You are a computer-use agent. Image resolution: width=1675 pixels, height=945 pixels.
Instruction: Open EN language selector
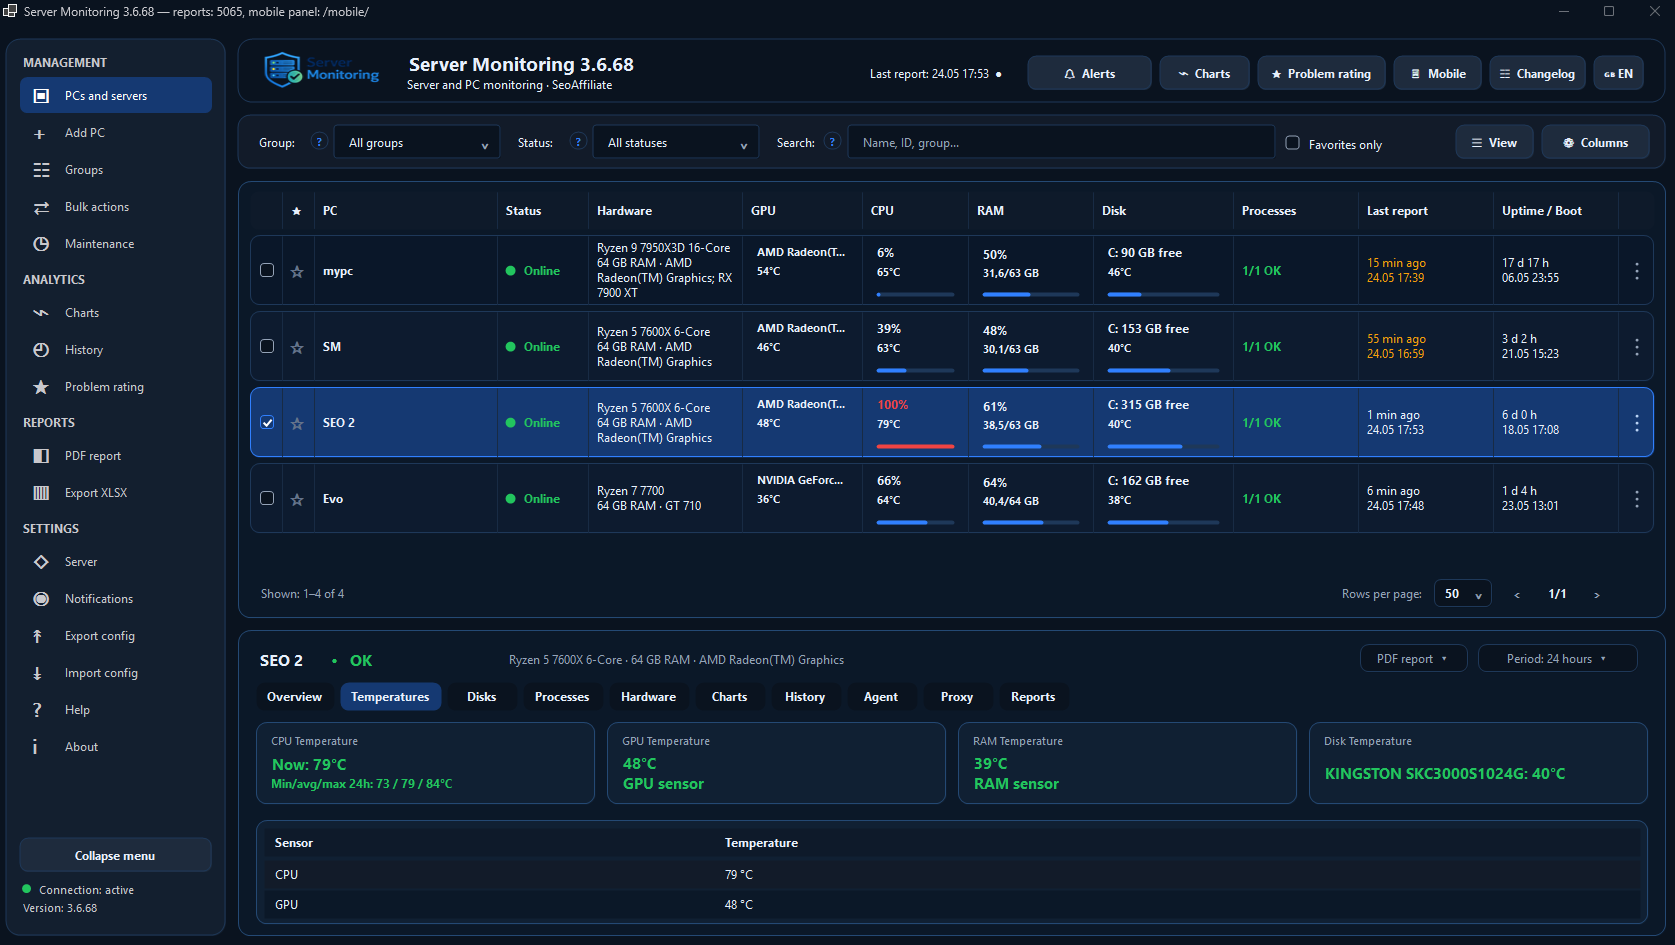tap(1618, 74)
